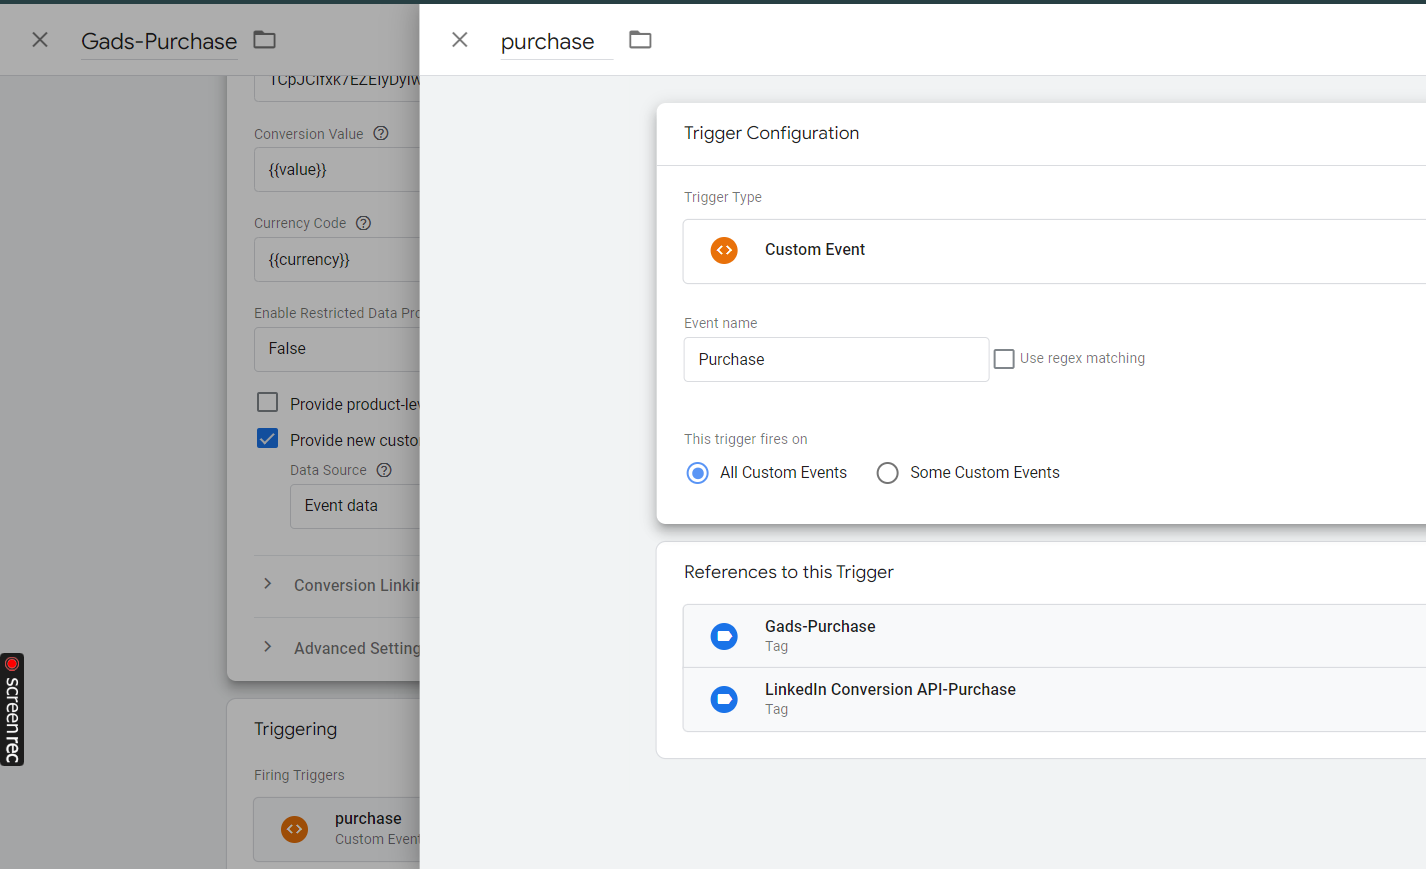Click Data Source help question icon

point(384,470)
